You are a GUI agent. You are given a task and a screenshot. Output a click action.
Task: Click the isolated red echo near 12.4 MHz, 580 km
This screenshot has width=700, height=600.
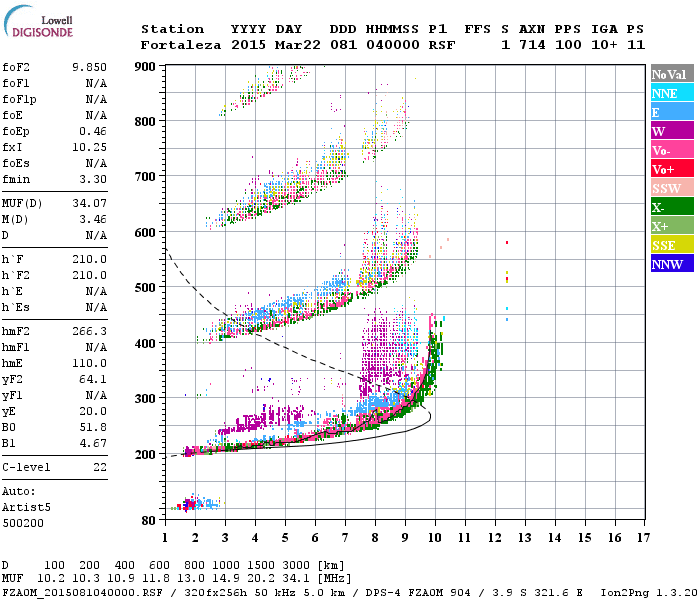pos(507,242)
